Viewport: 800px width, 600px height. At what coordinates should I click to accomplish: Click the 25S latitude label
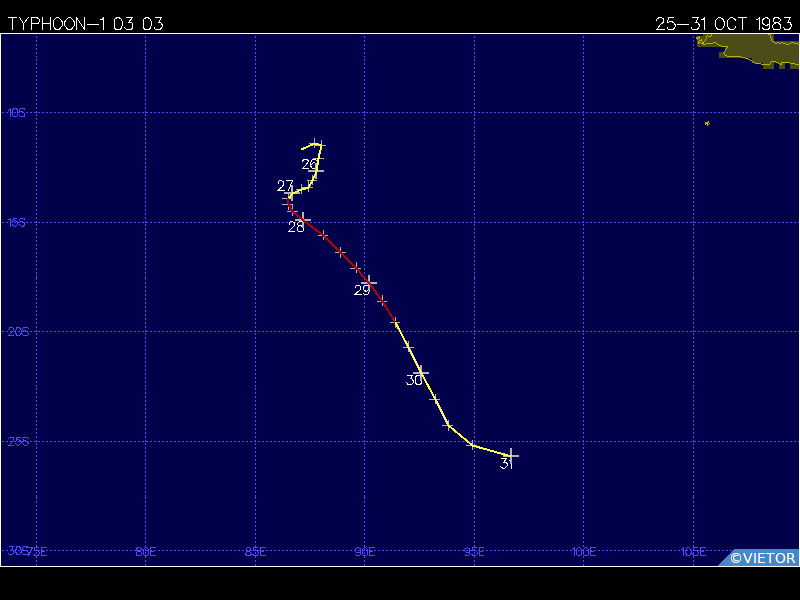click(16, 441)
